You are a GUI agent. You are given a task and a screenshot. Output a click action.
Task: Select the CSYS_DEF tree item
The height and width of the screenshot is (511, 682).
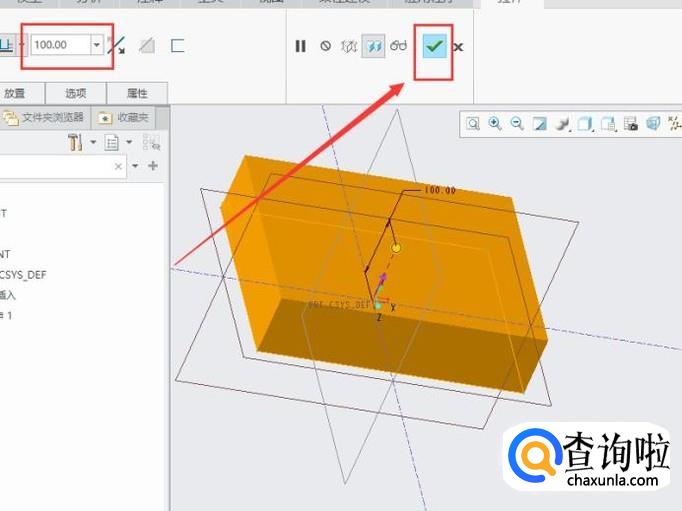click(x=23, y=275)
